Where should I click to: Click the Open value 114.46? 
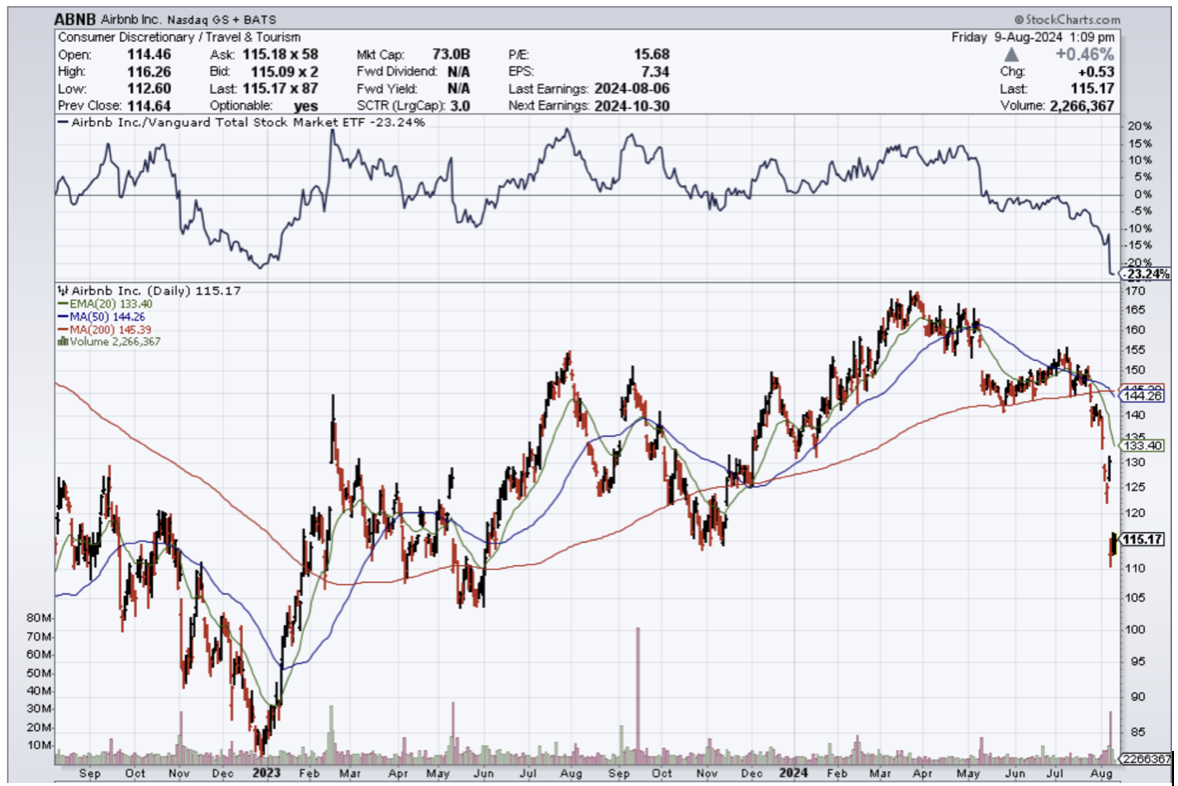click(149, 54)
